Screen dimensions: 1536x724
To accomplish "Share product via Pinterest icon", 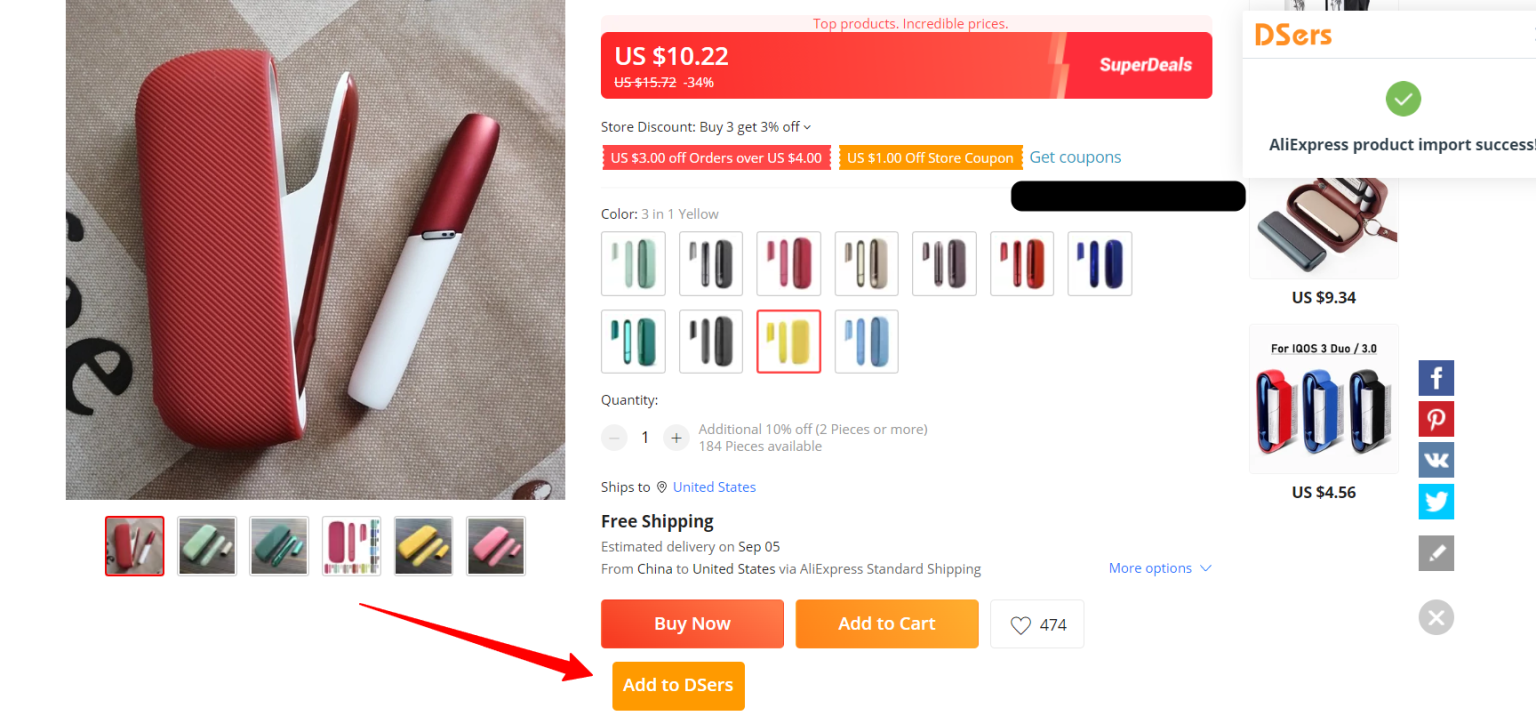I will coord(1436,419).
